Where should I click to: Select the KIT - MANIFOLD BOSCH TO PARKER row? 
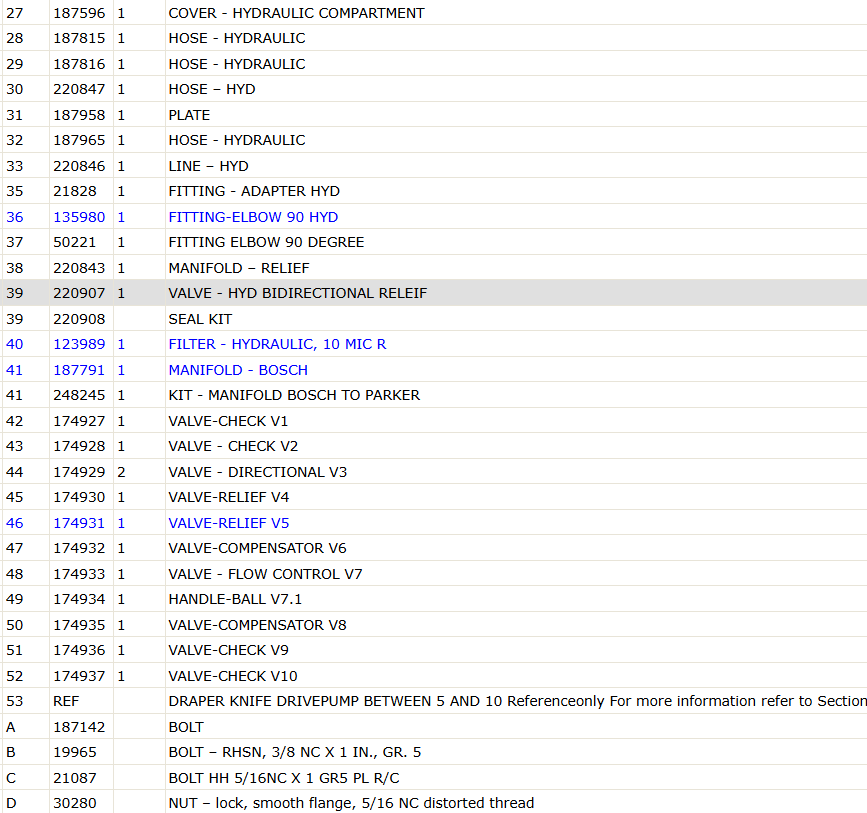tap(434, 395)
